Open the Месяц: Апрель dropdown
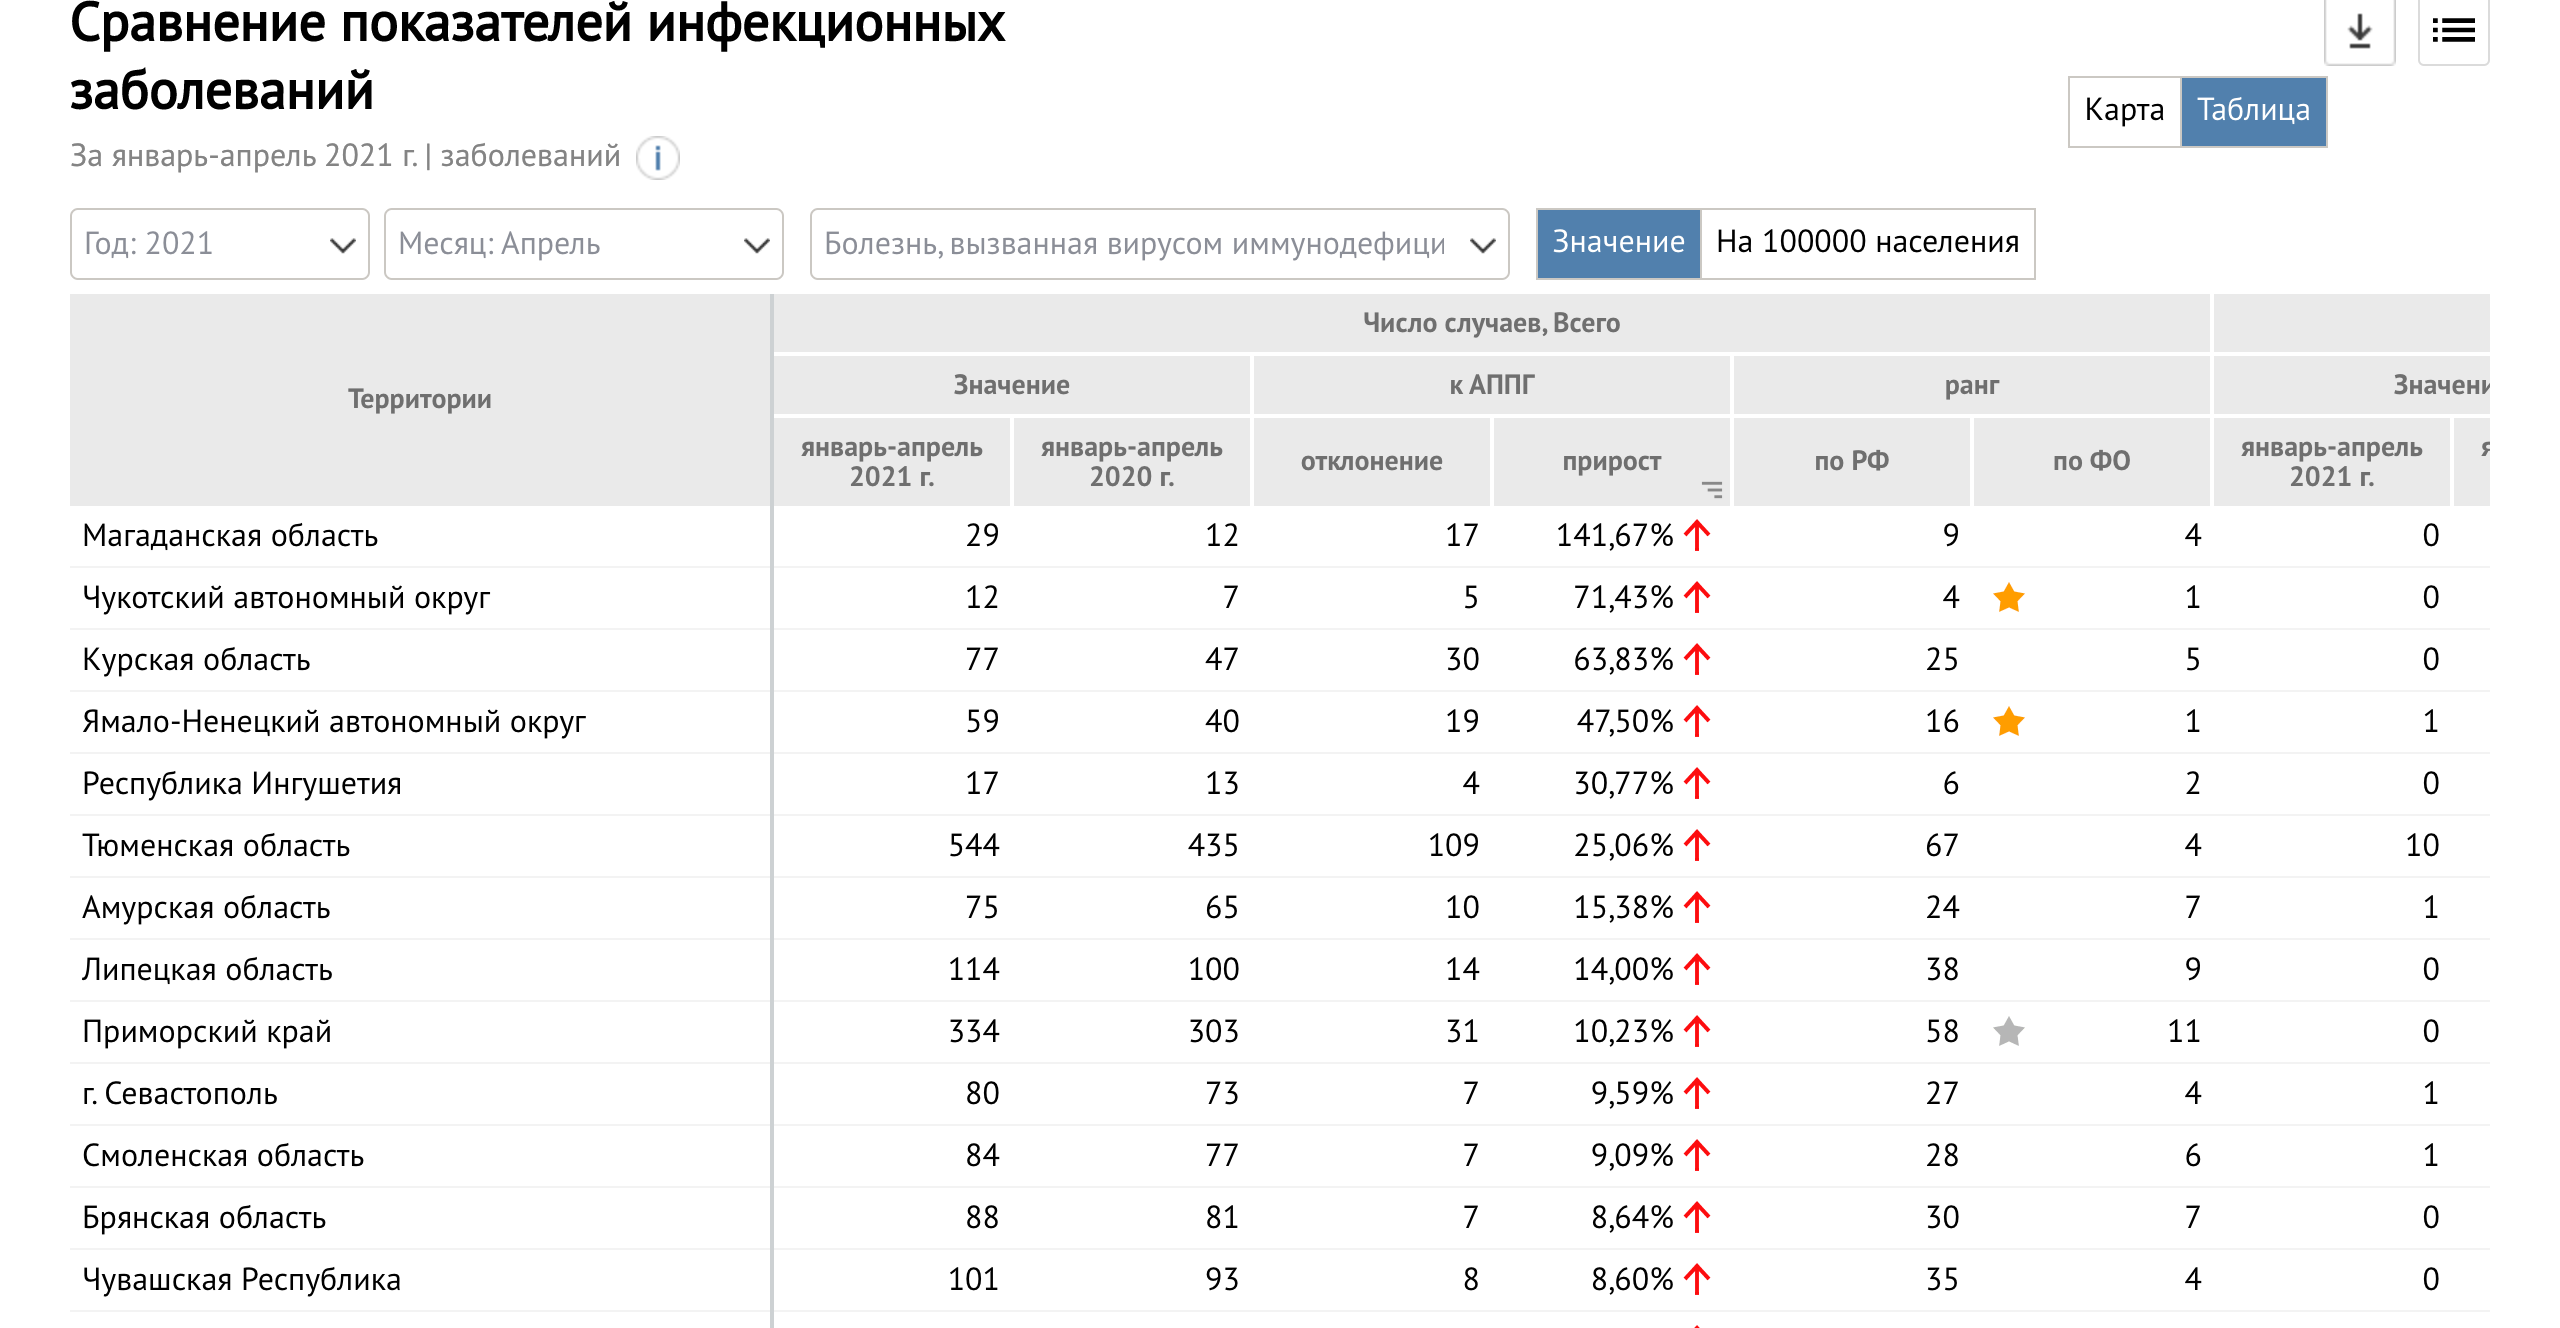 click(584, 244)
